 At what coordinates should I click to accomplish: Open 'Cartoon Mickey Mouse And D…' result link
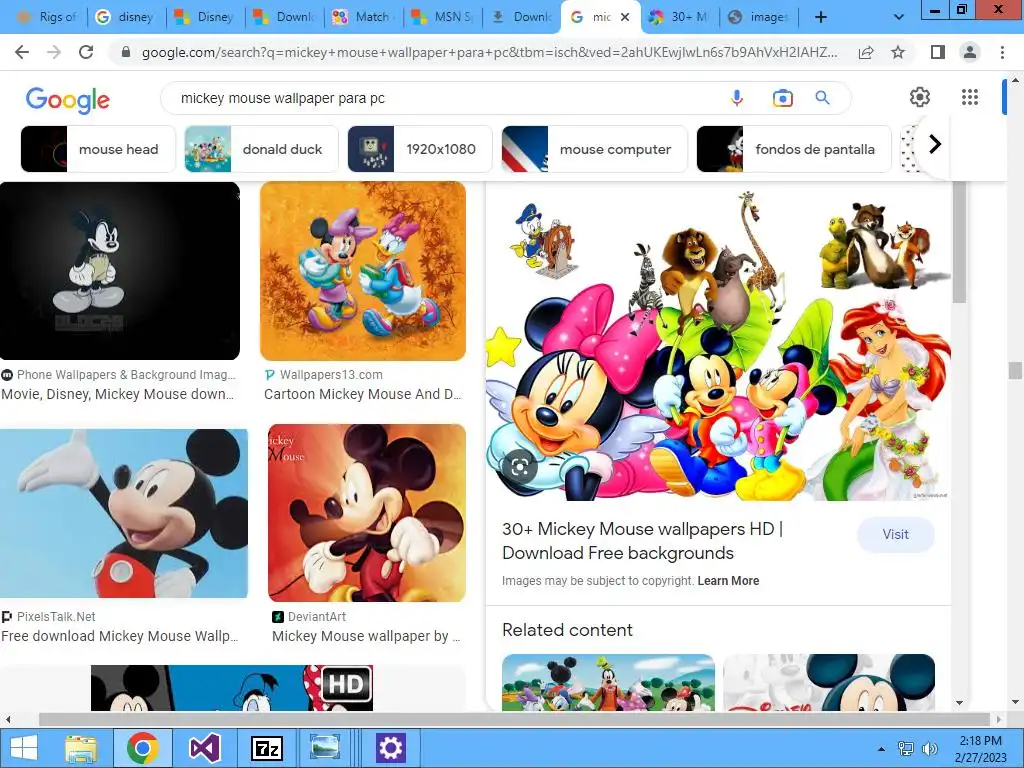coord(362,394)
